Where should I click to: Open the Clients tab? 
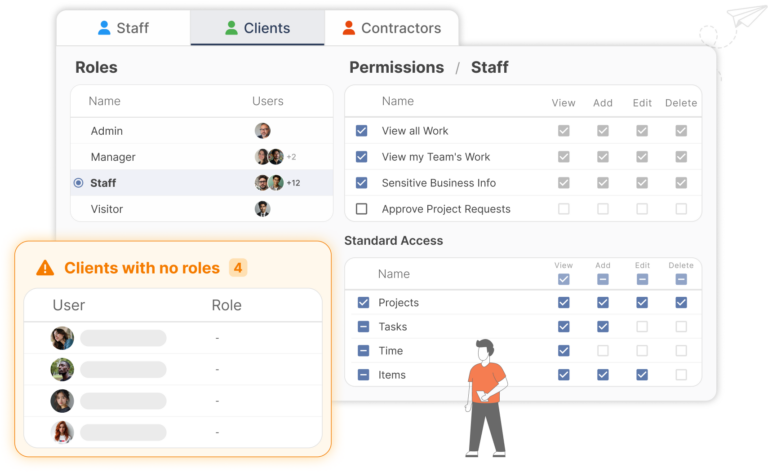257,28
